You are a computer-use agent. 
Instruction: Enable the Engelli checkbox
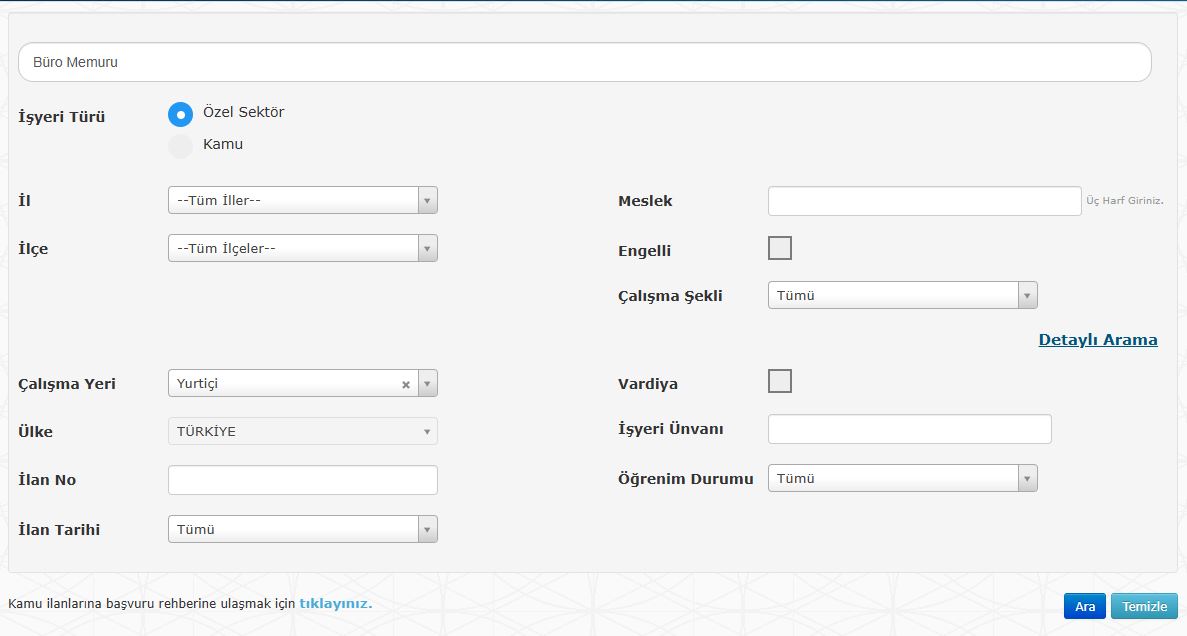(x=779, y=248)
